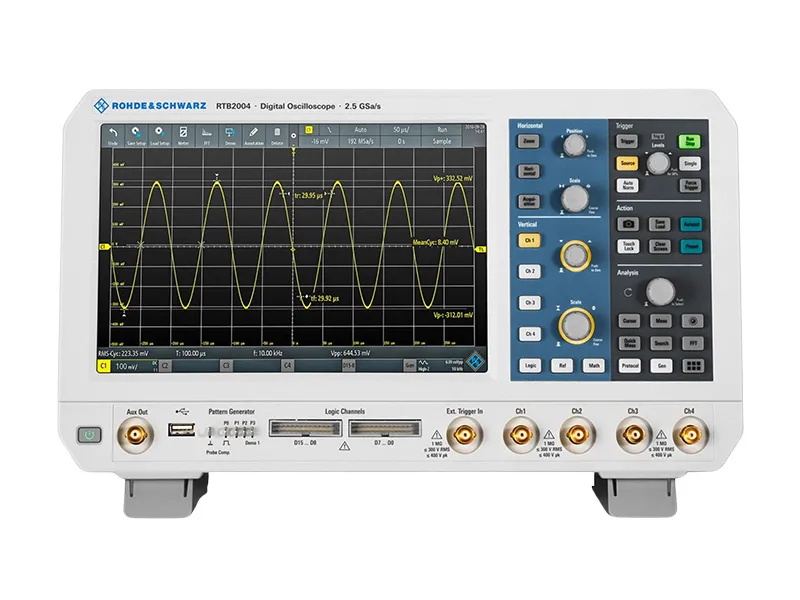
Task: Tap the Rohde & Schwarz menu diamond icon
Action: (476, 361)
